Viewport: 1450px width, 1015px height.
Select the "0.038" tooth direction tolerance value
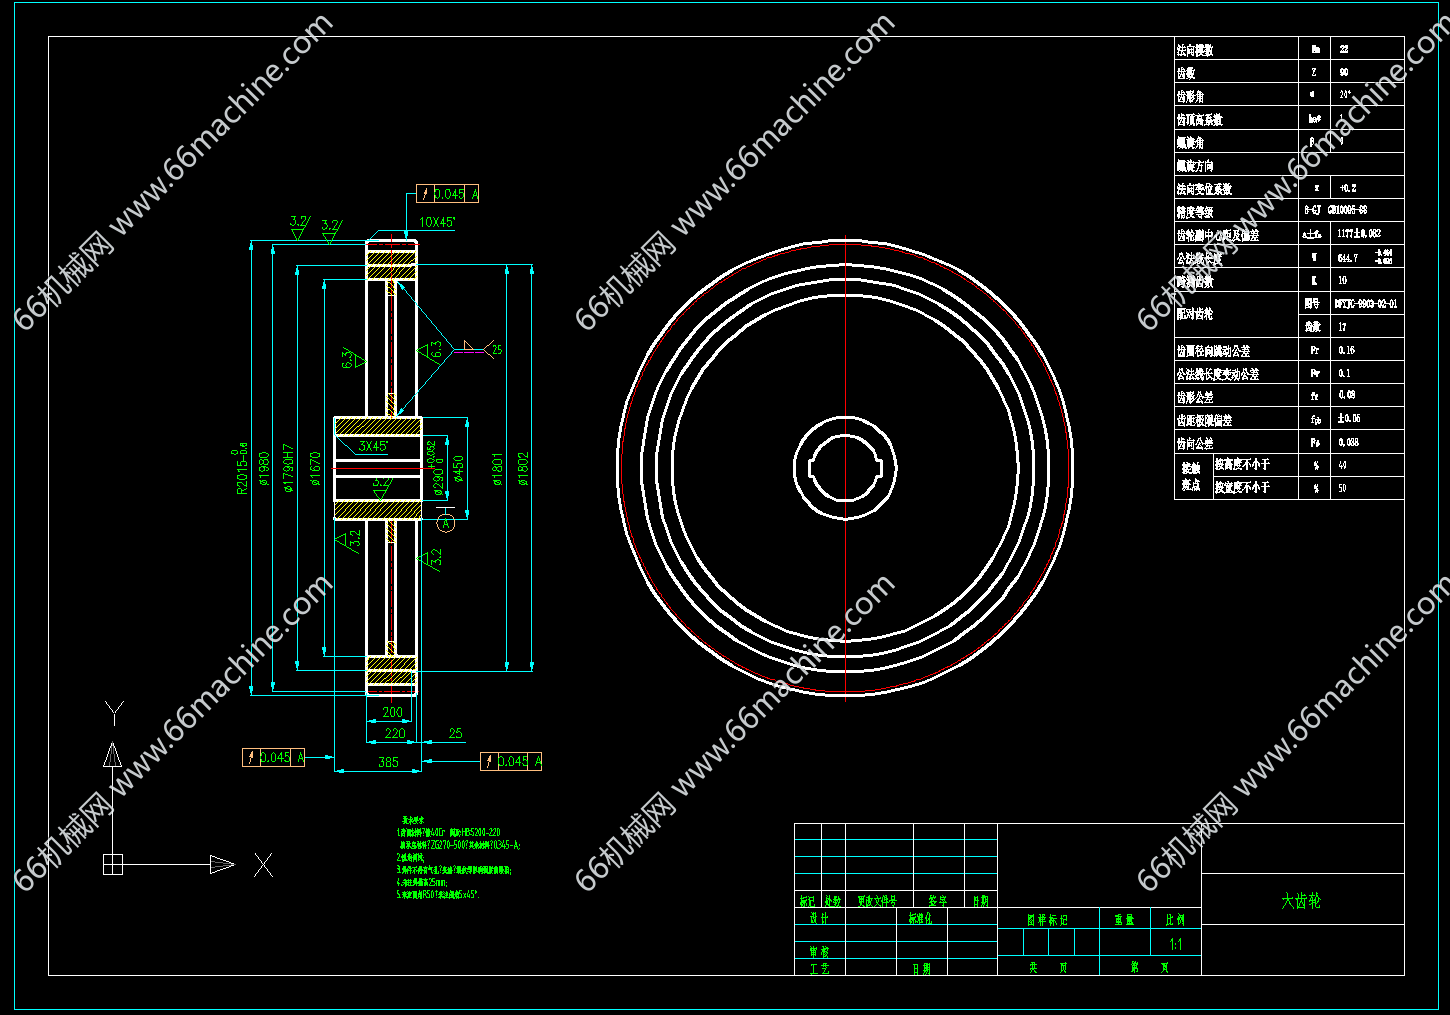1348,442
